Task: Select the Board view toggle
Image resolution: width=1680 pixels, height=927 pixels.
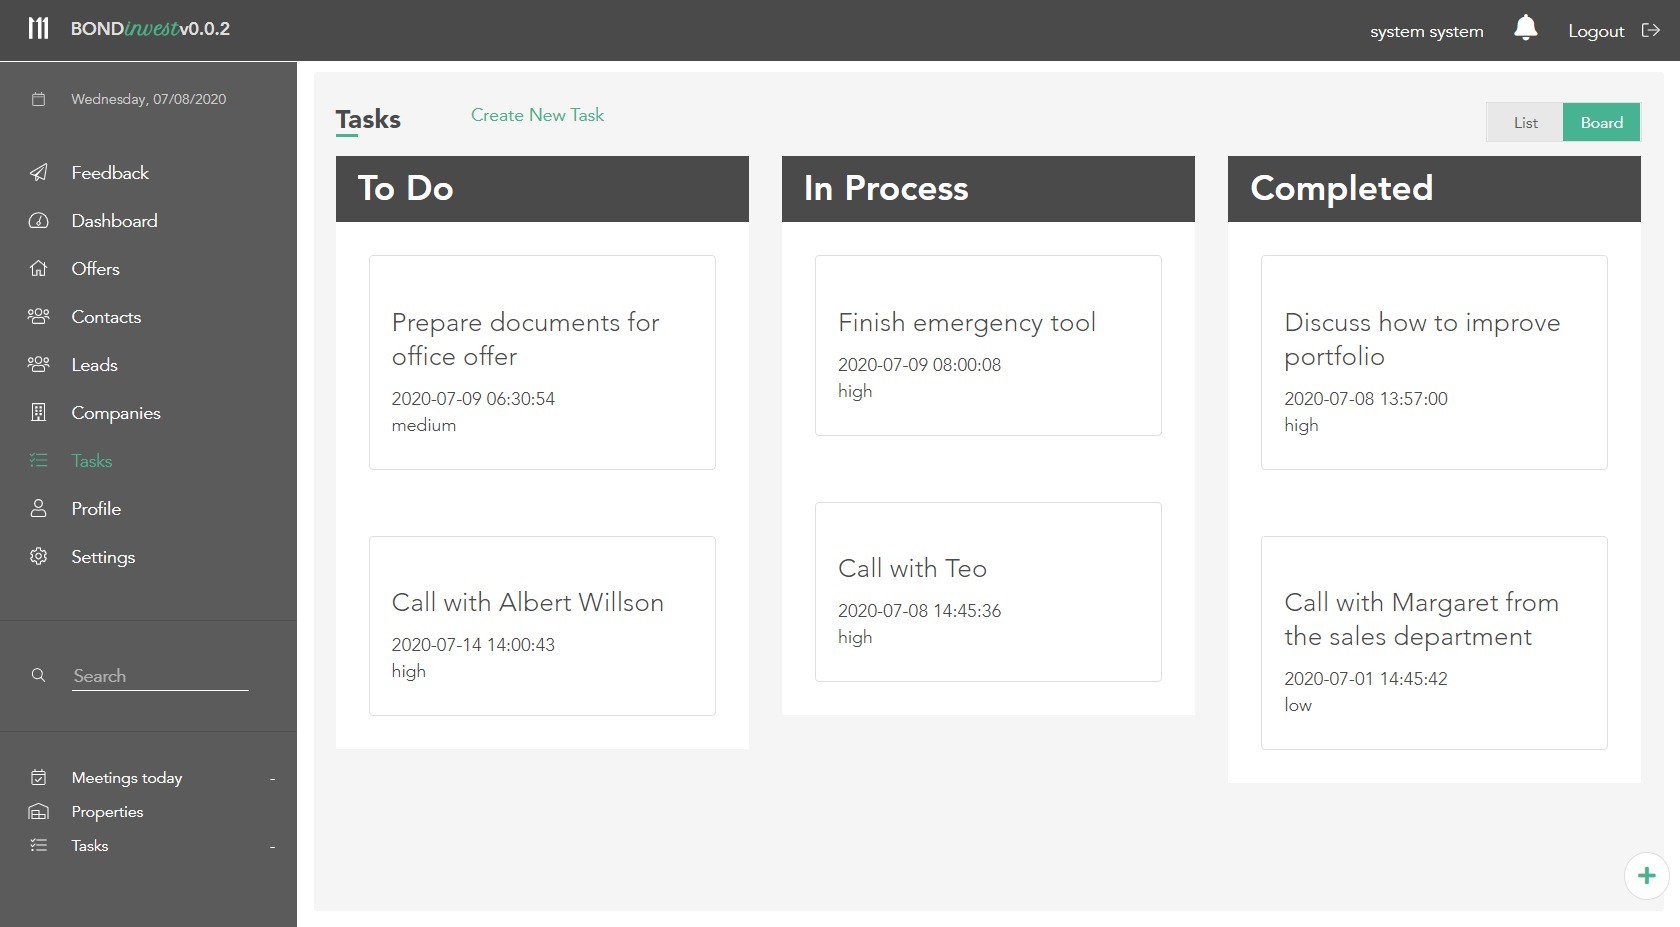Action: 1601,122
